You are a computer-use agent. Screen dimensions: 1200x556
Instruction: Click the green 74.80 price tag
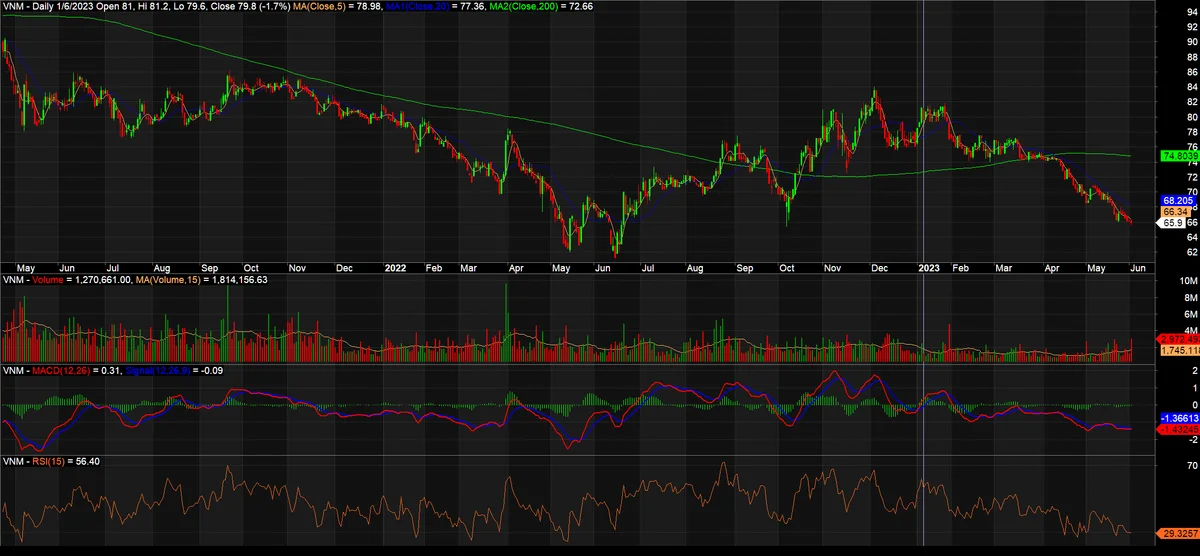1178,156
